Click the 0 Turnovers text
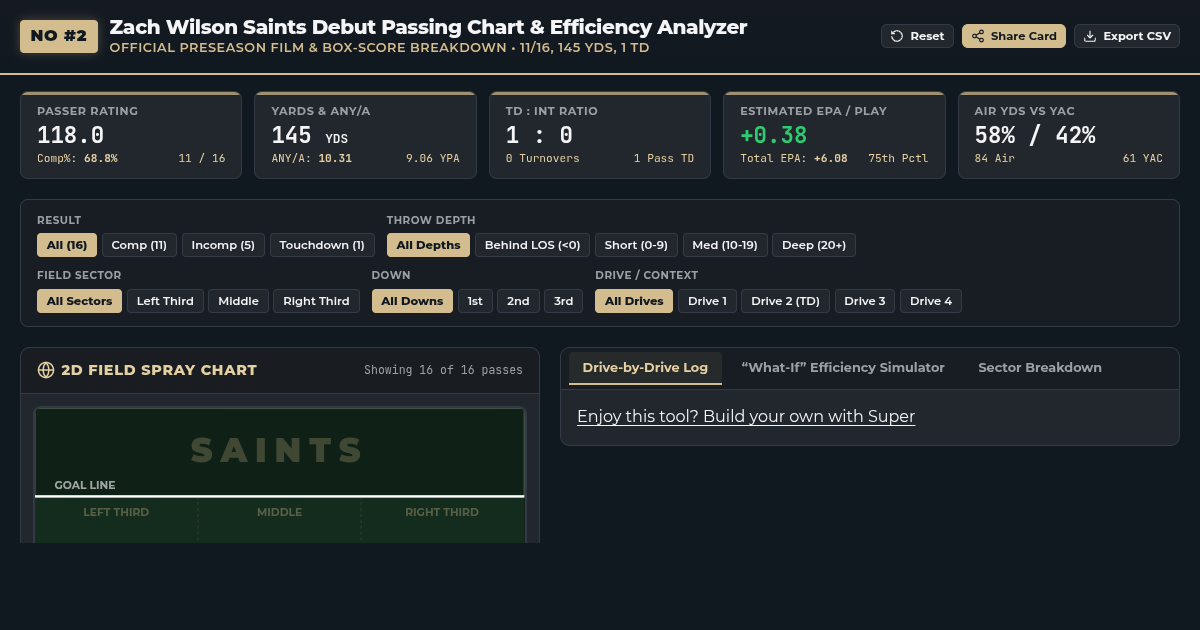Screen dimensions: 1200x630 coord(543,158)
